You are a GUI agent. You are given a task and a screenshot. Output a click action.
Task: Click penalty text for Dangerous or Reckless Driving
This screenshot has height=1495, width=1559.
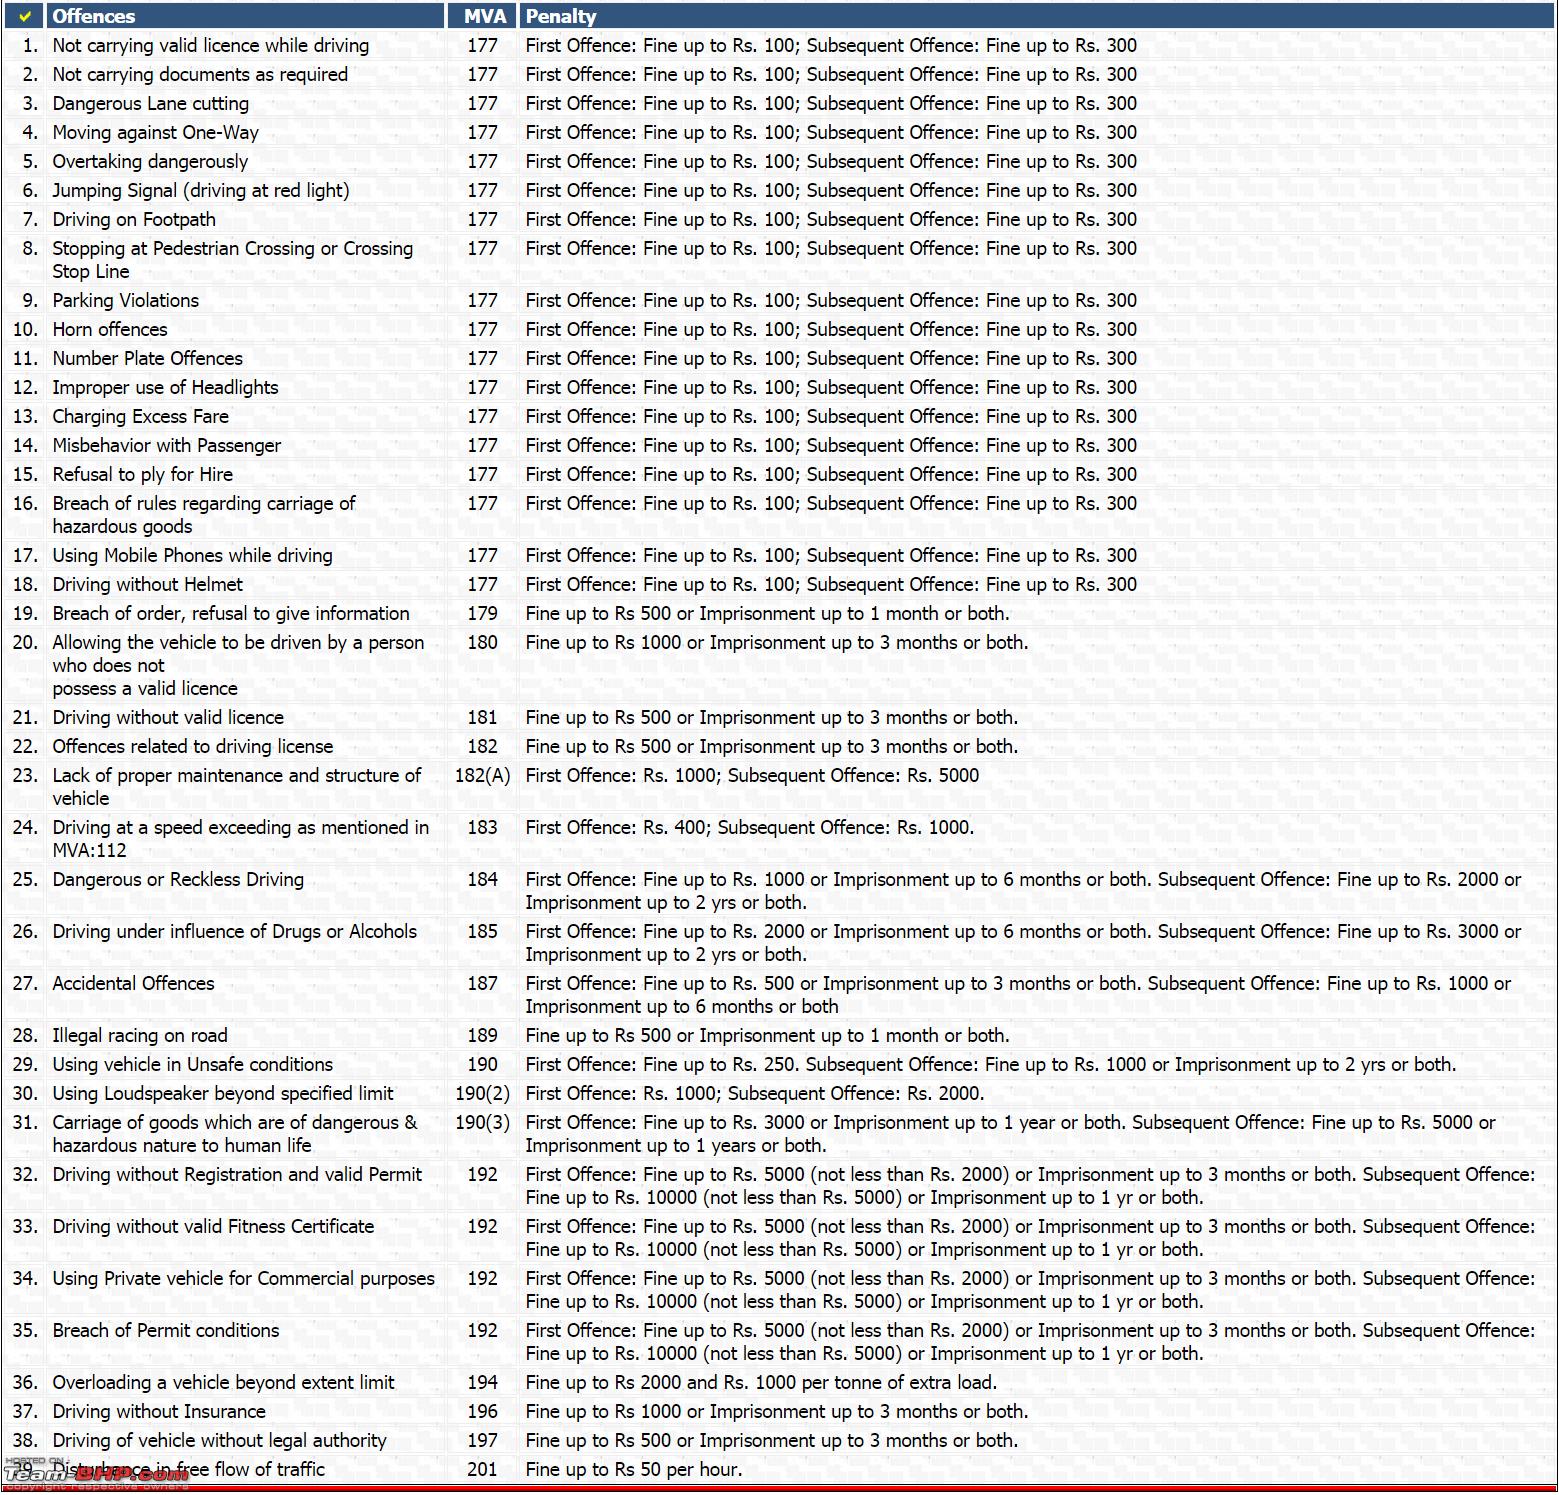click(x=1023, y=890)
